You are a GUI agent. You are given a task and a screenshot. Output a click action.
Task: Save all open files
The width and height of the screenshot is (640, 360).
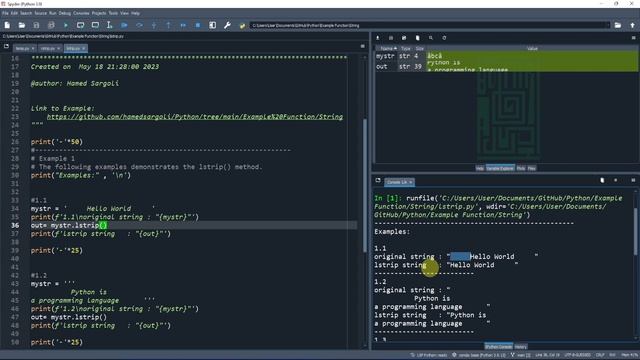[51, 25]
